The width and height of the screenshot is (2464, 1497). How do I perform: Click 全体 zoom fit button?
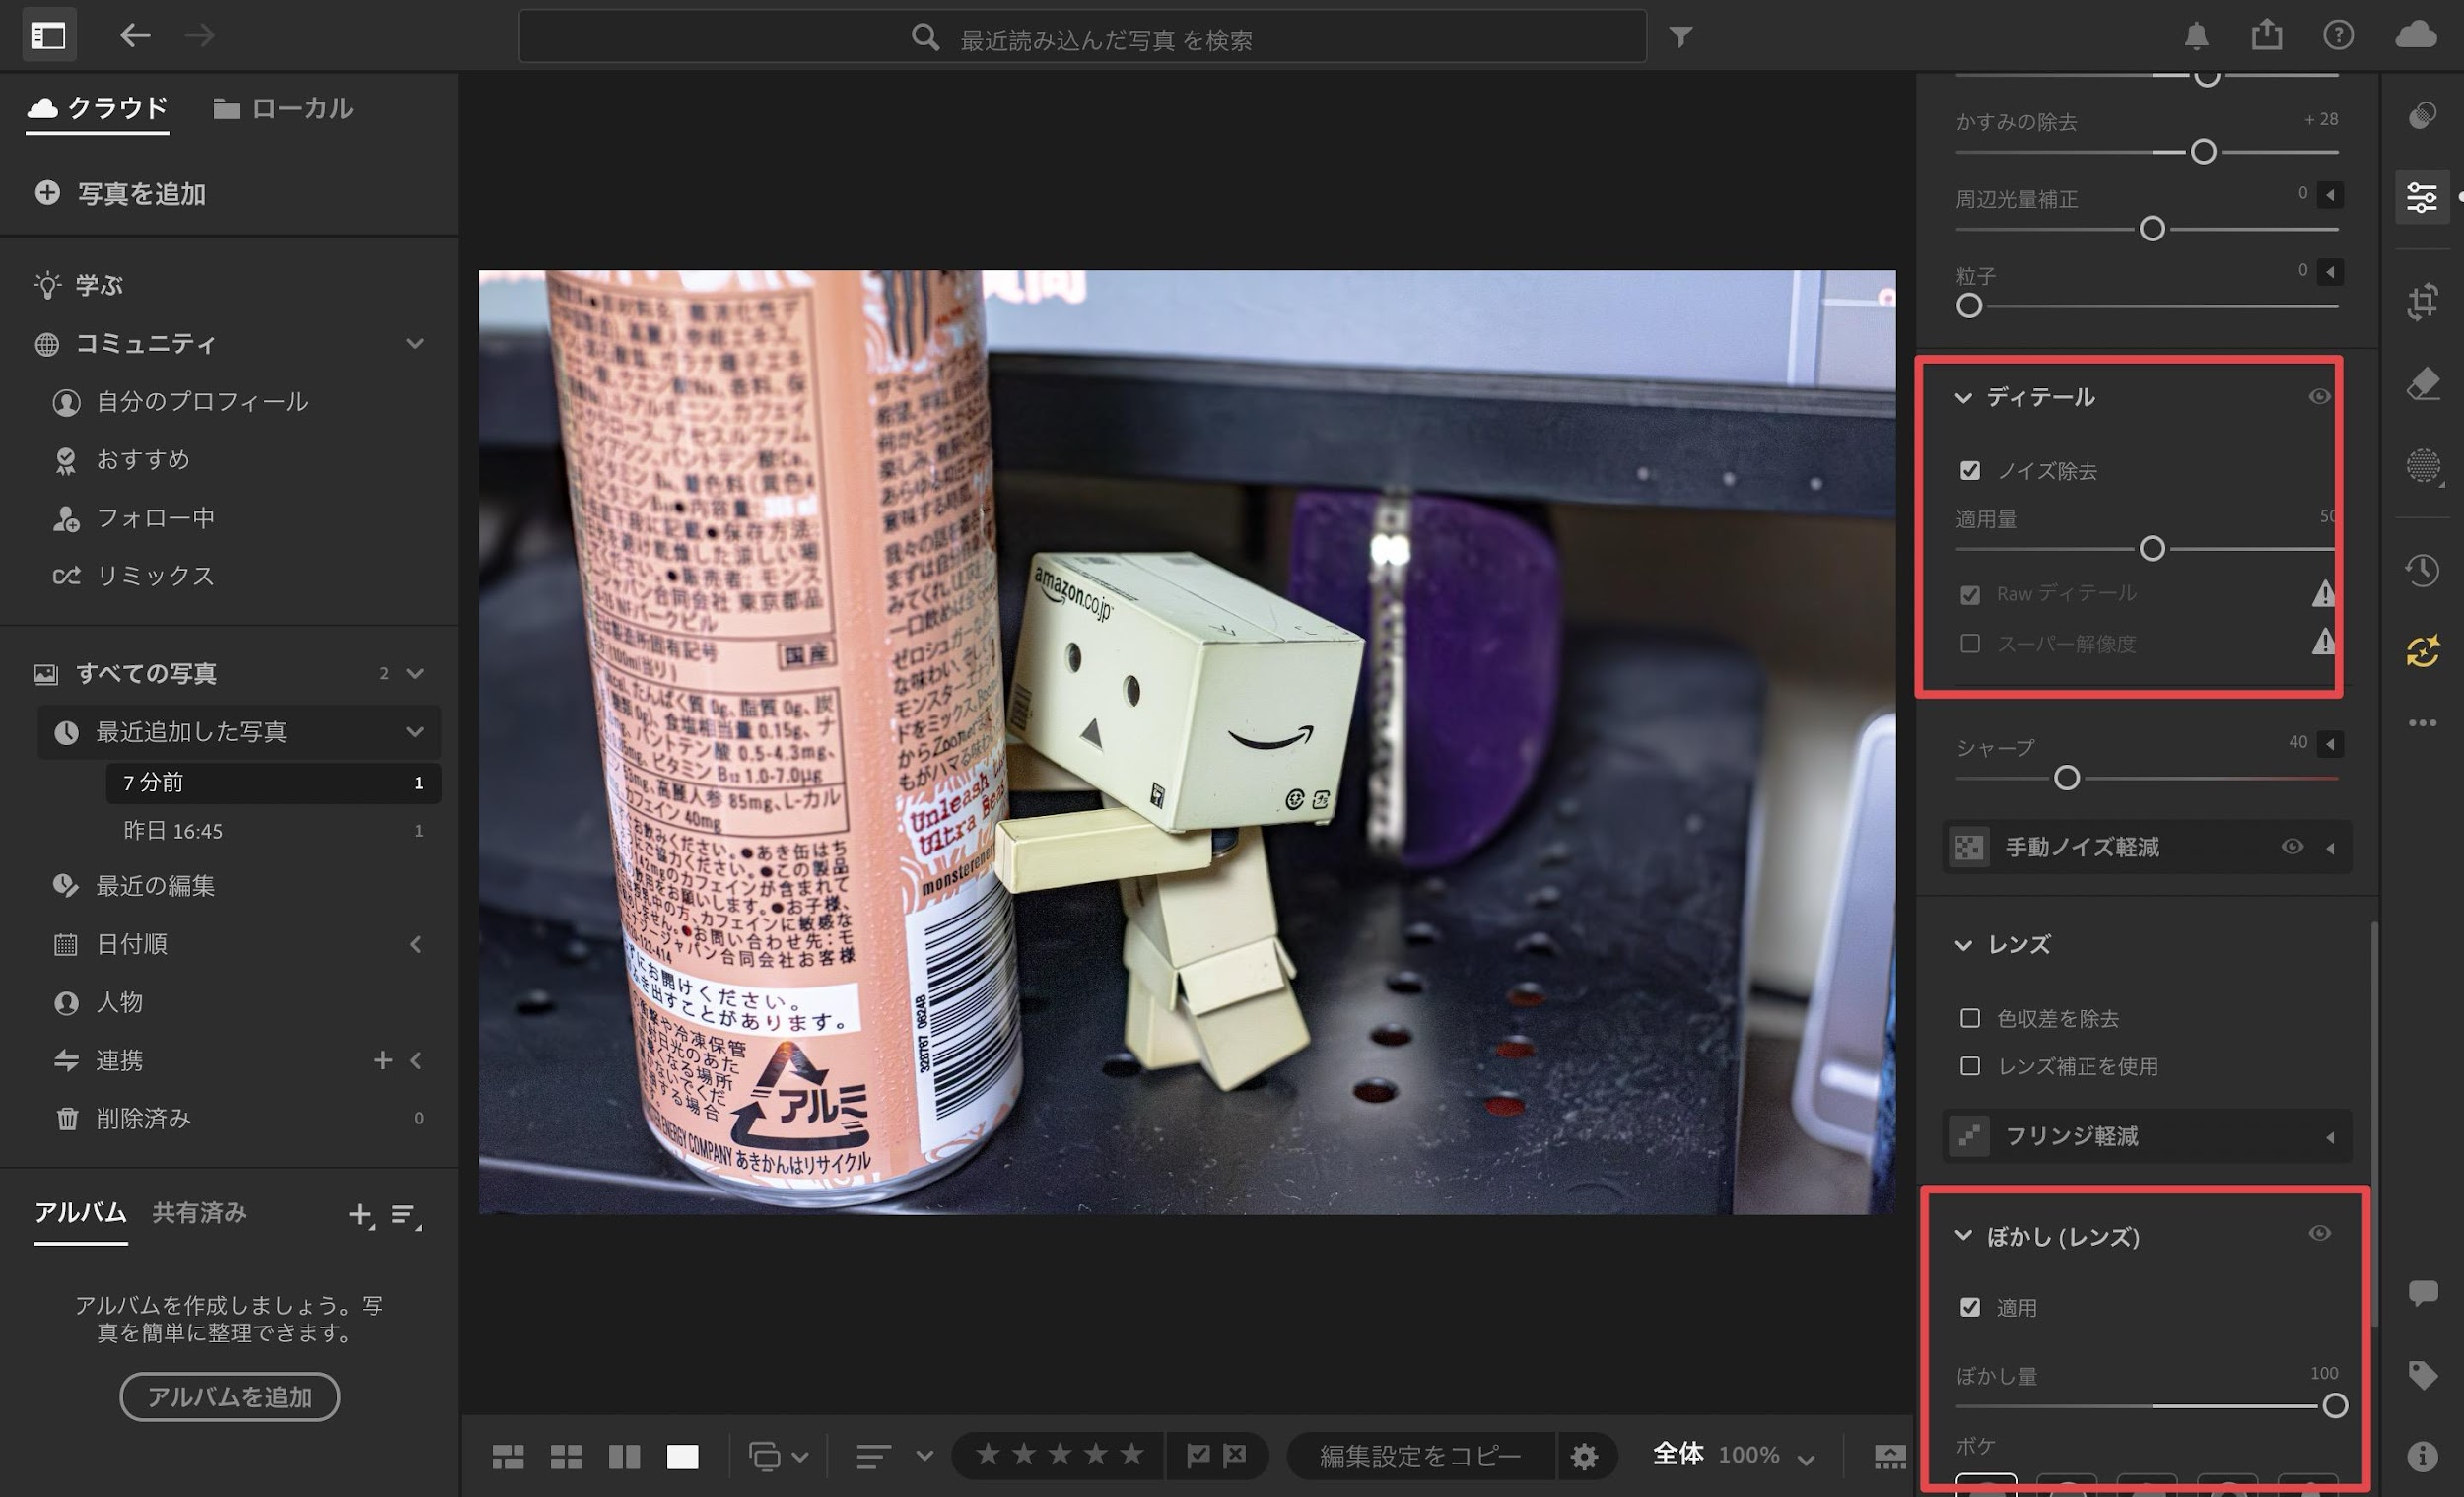[1677, 1455]
